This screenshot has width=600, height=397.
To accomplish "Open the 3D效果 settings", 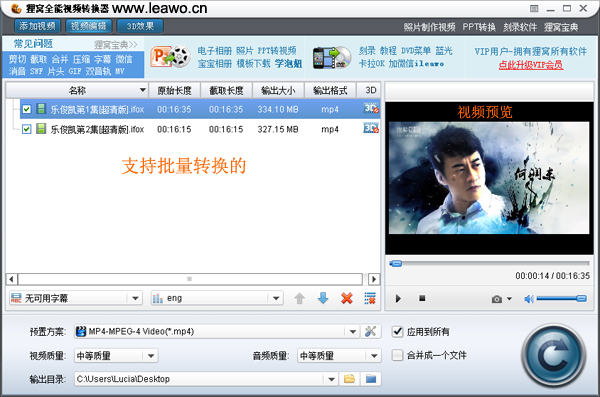I will [x=140, y=26].
